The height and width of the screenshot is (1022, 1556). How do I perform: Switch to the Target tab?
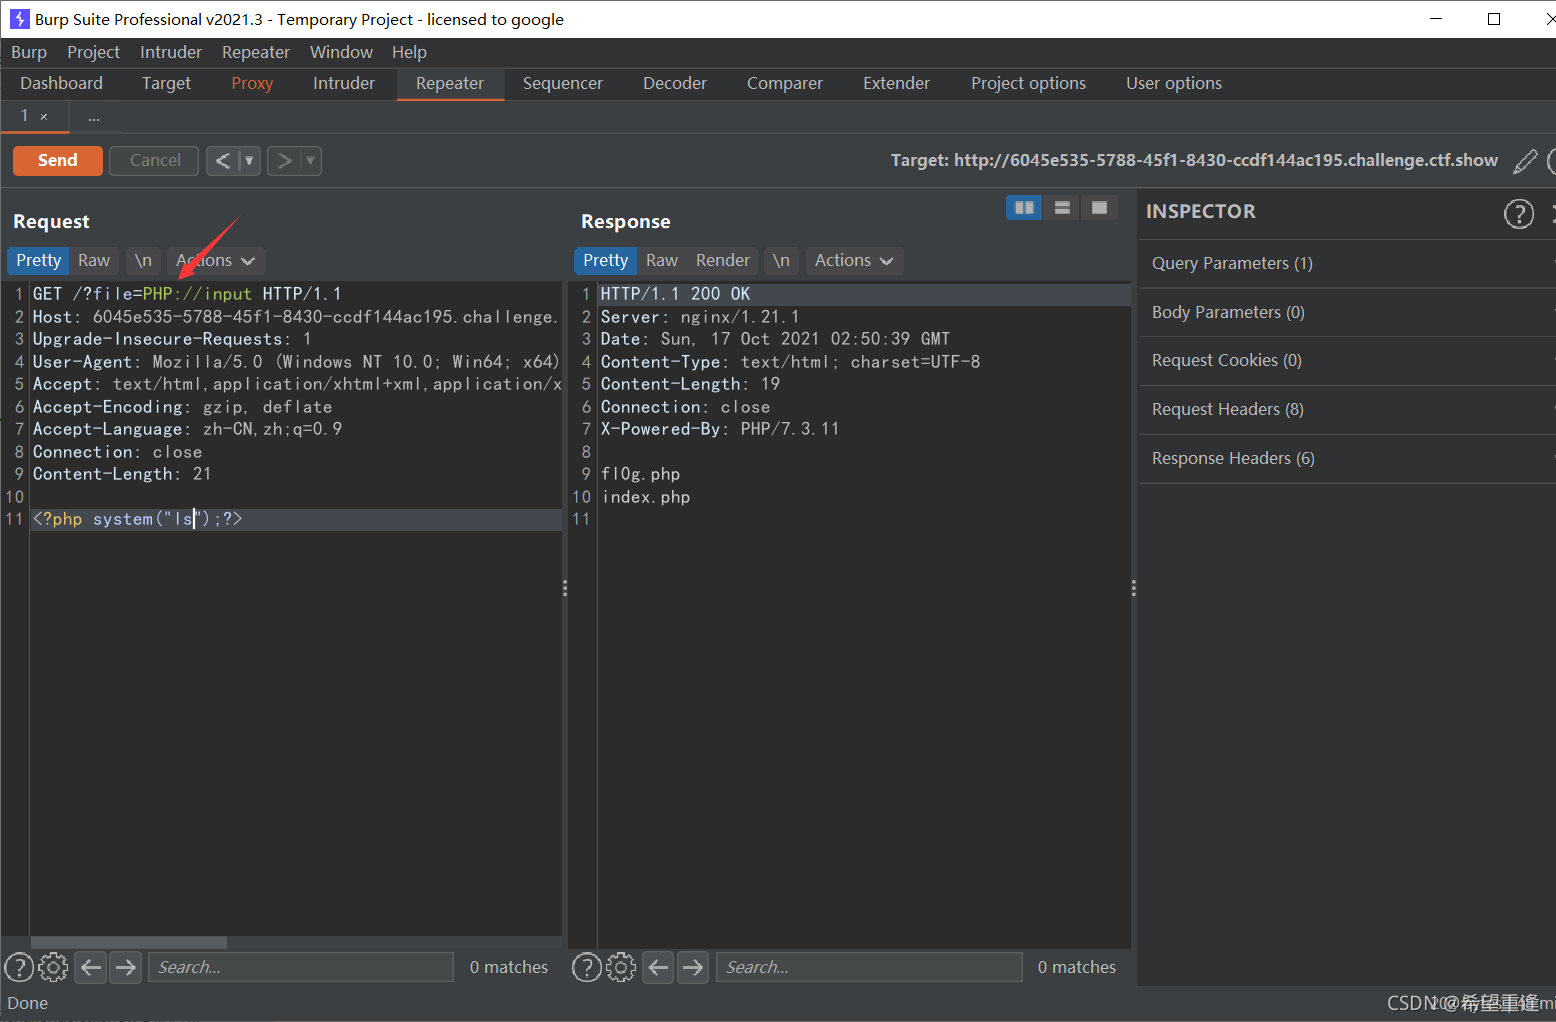point(166,83)
